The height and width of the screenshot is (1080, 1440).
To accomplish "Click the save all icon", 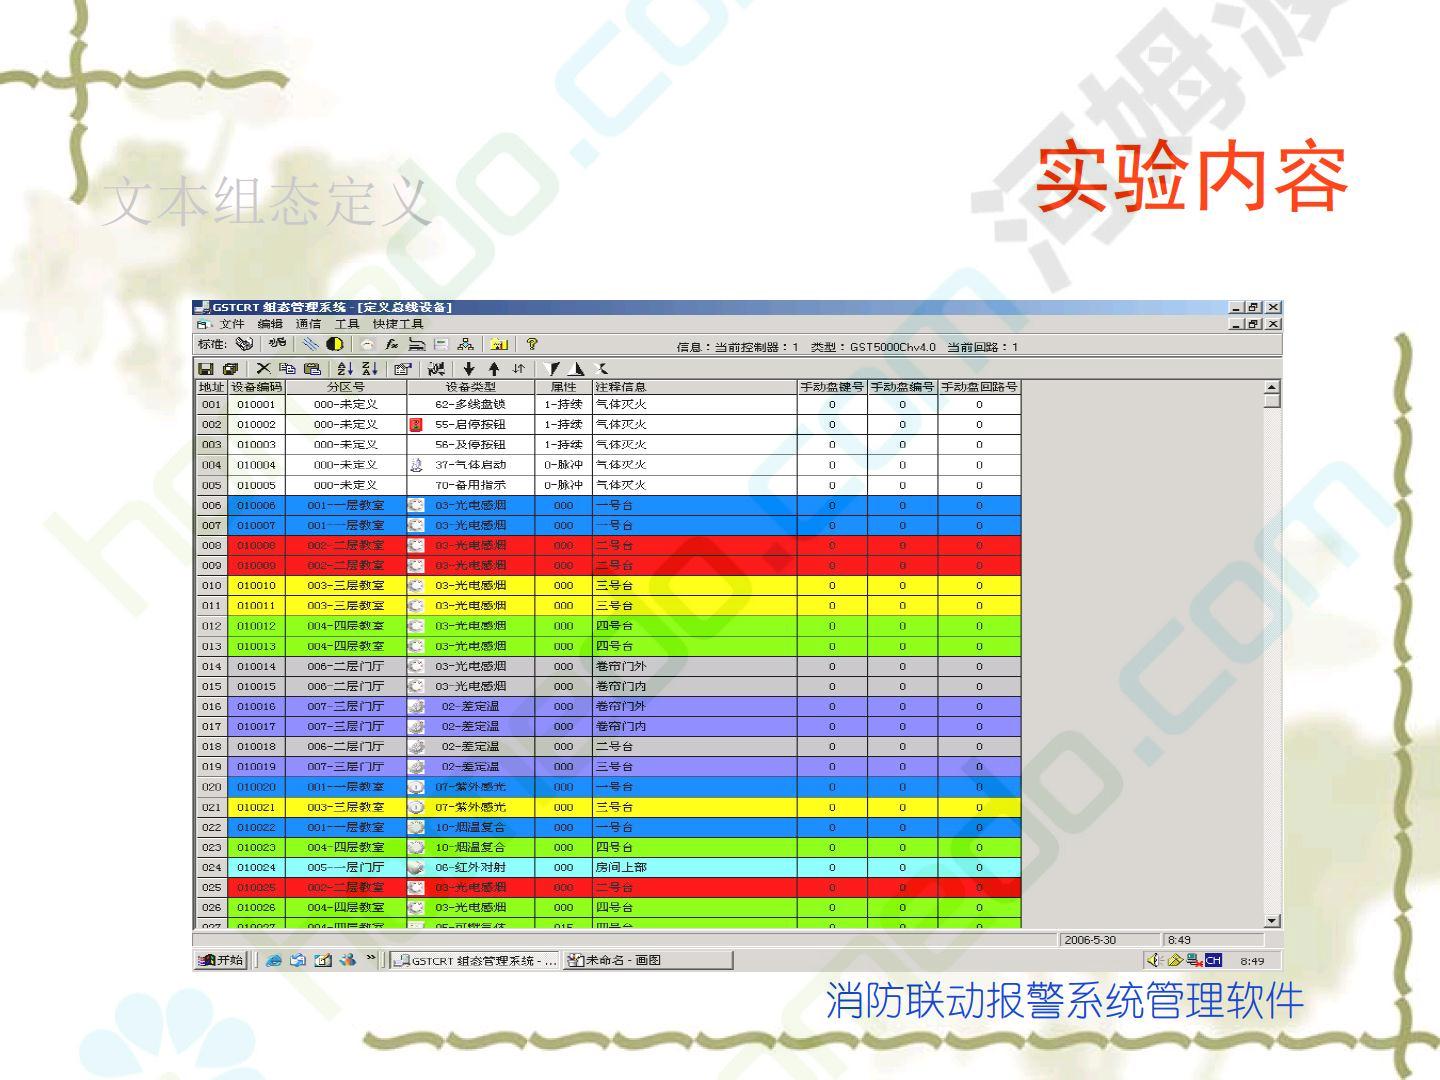I will 230,369.
